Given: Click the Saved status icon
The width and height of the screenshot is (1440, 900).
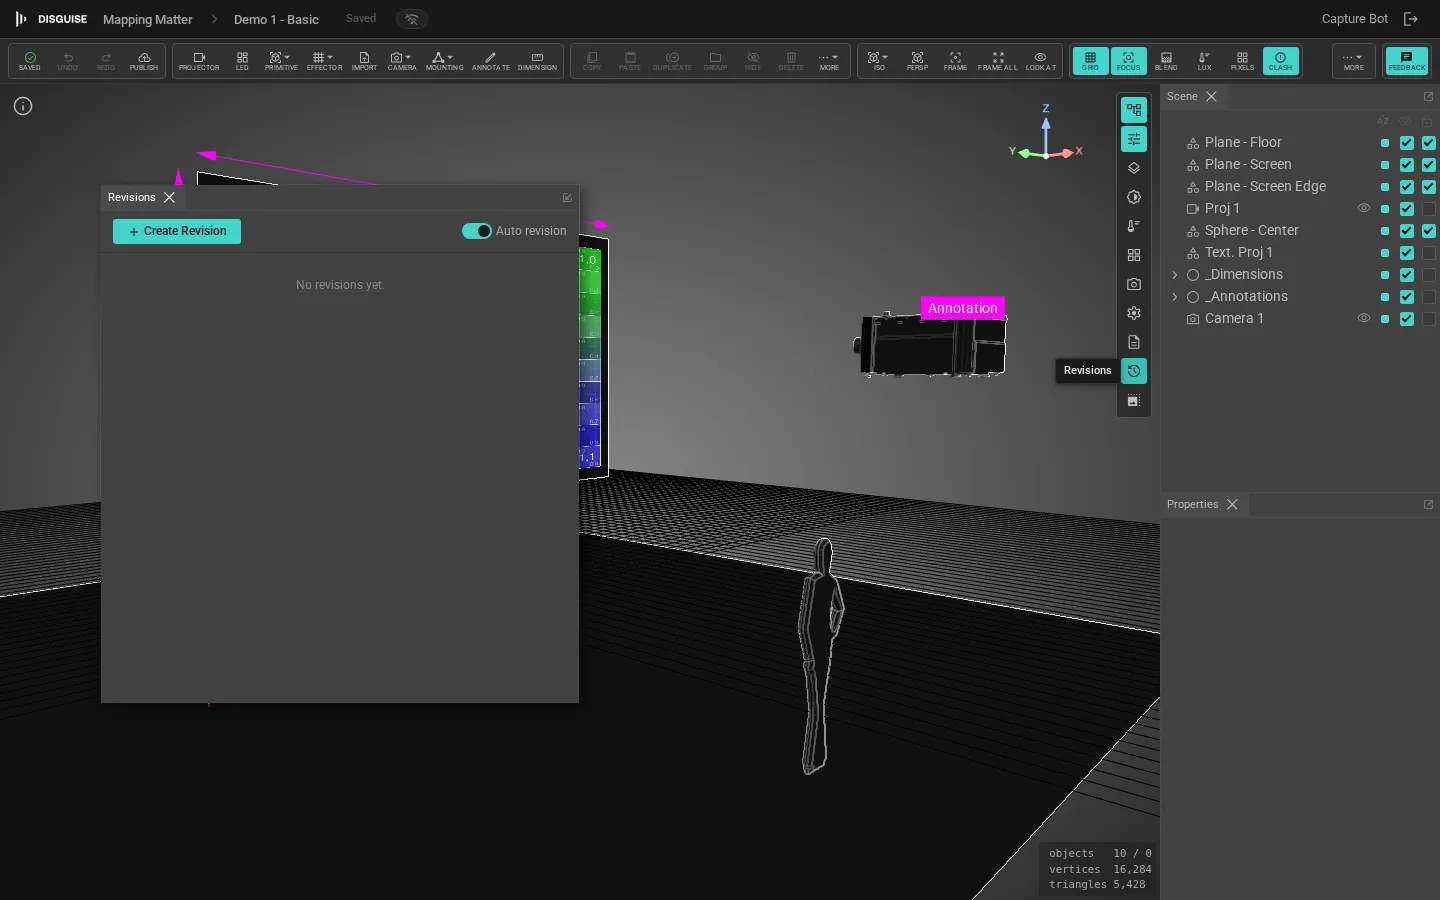Looking at the screenshot, I should [x=30, y=61].
